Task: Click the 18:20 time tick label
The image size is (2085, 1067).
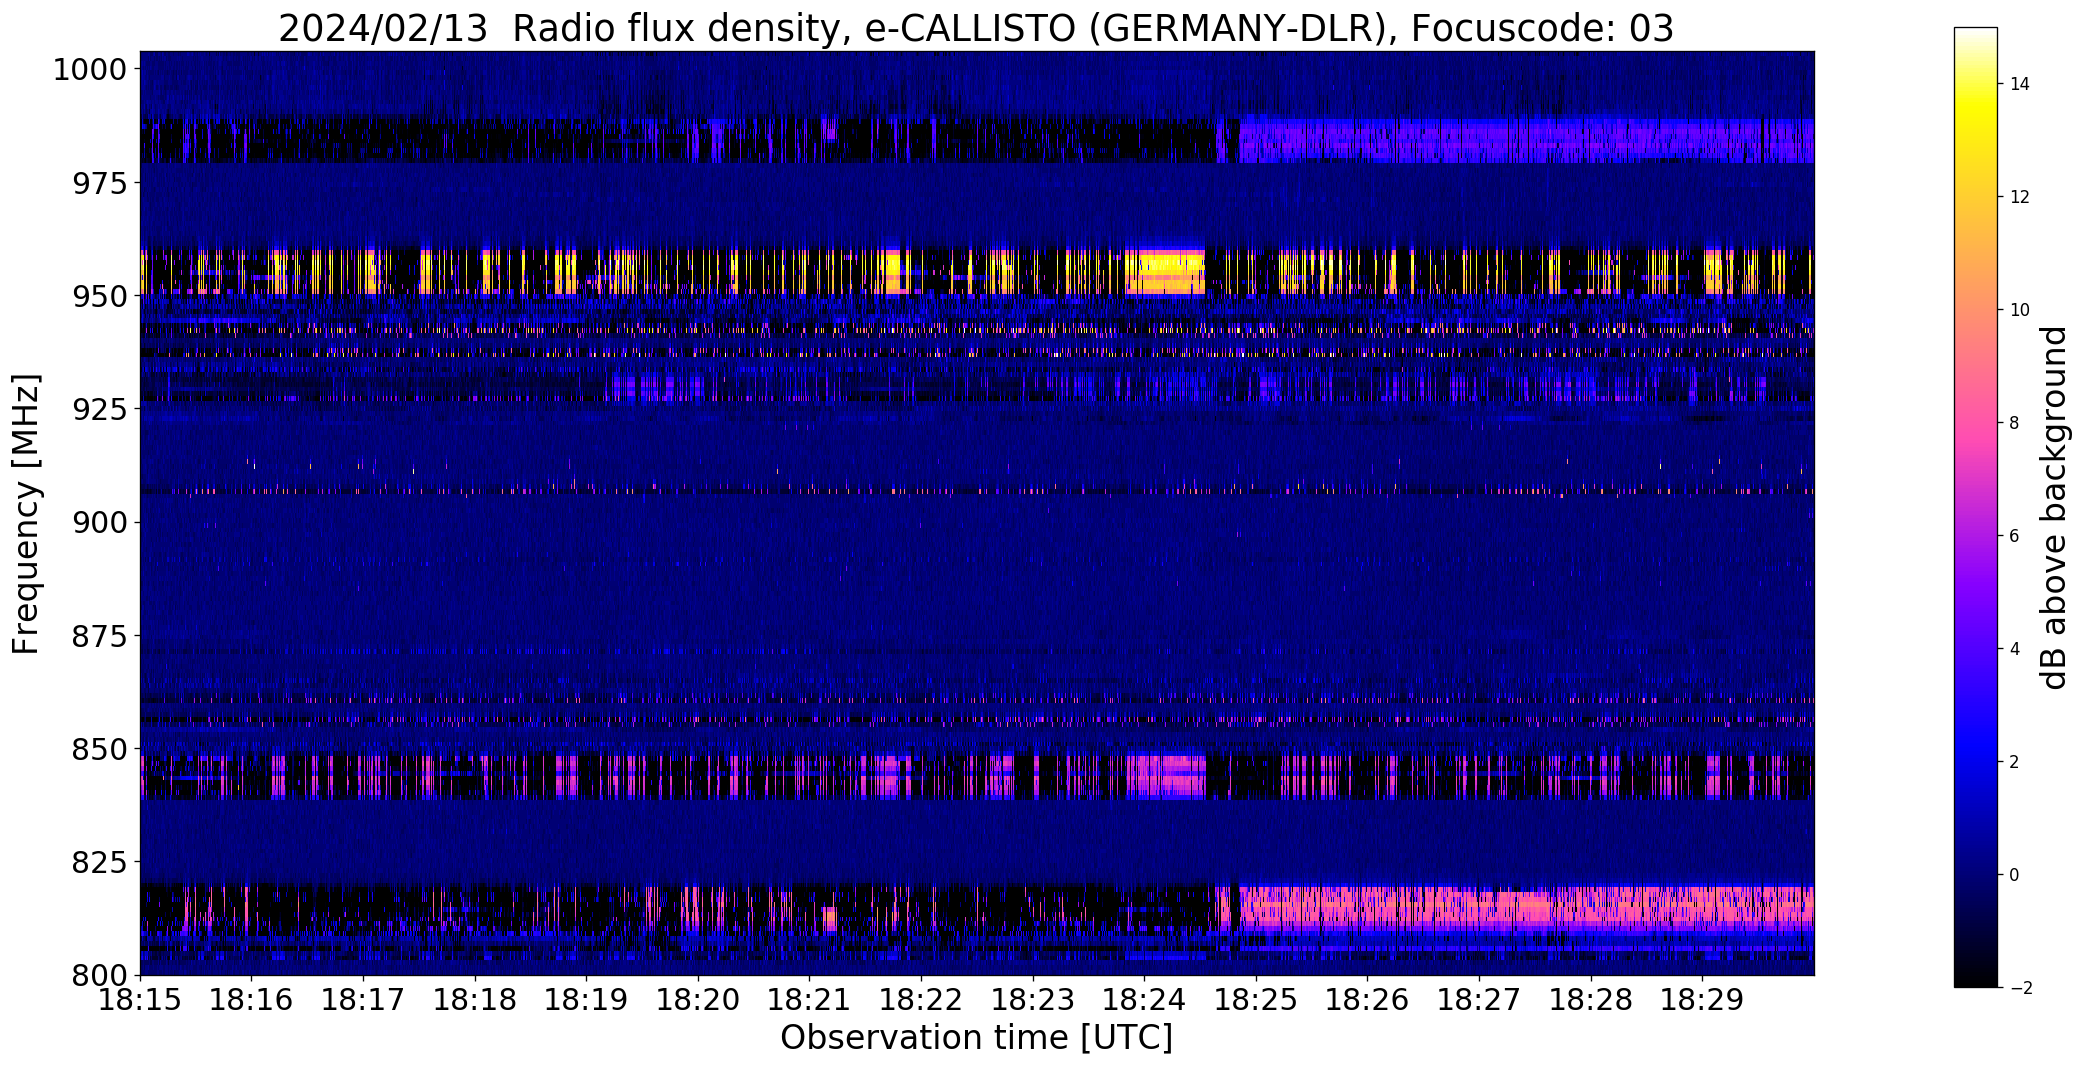Action: coord(698,1000)
